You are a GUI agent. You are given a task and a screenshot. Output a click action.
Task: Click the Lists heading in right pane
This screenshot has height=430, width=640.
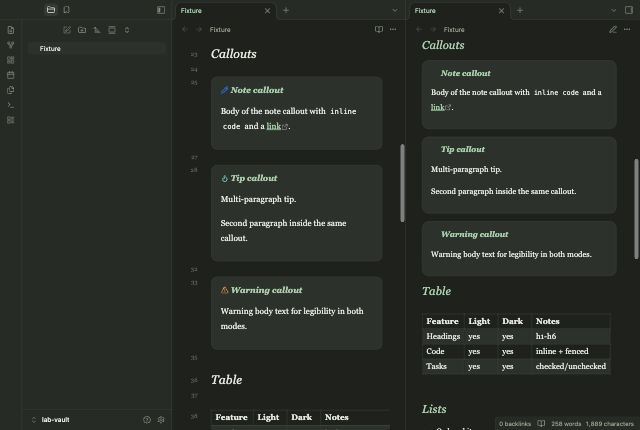pos(434,409)
